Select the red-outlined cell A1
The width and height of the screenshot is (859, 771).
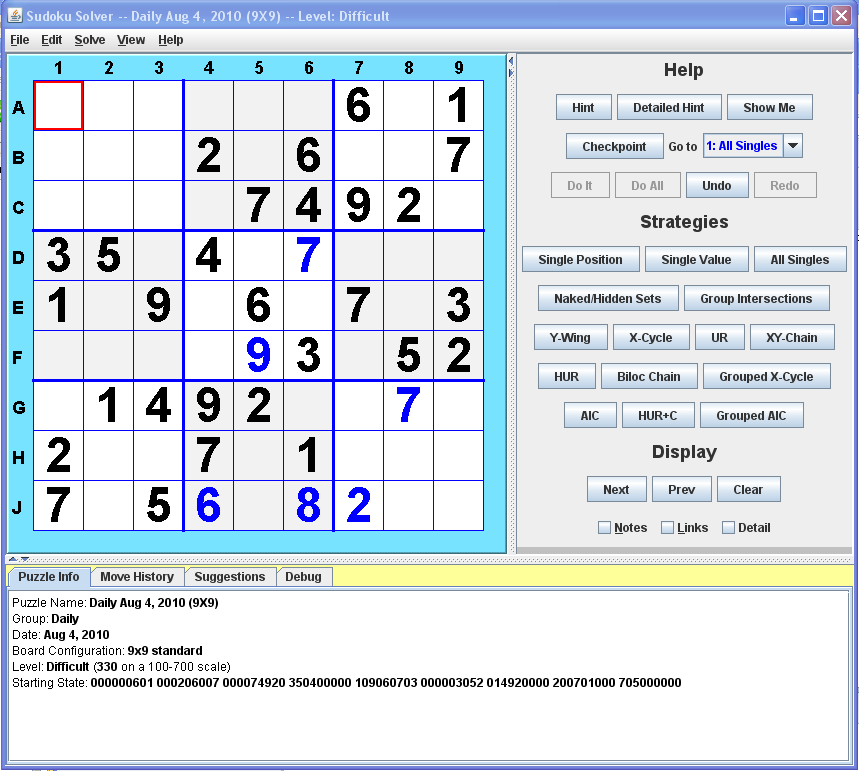tap(59, 106)
